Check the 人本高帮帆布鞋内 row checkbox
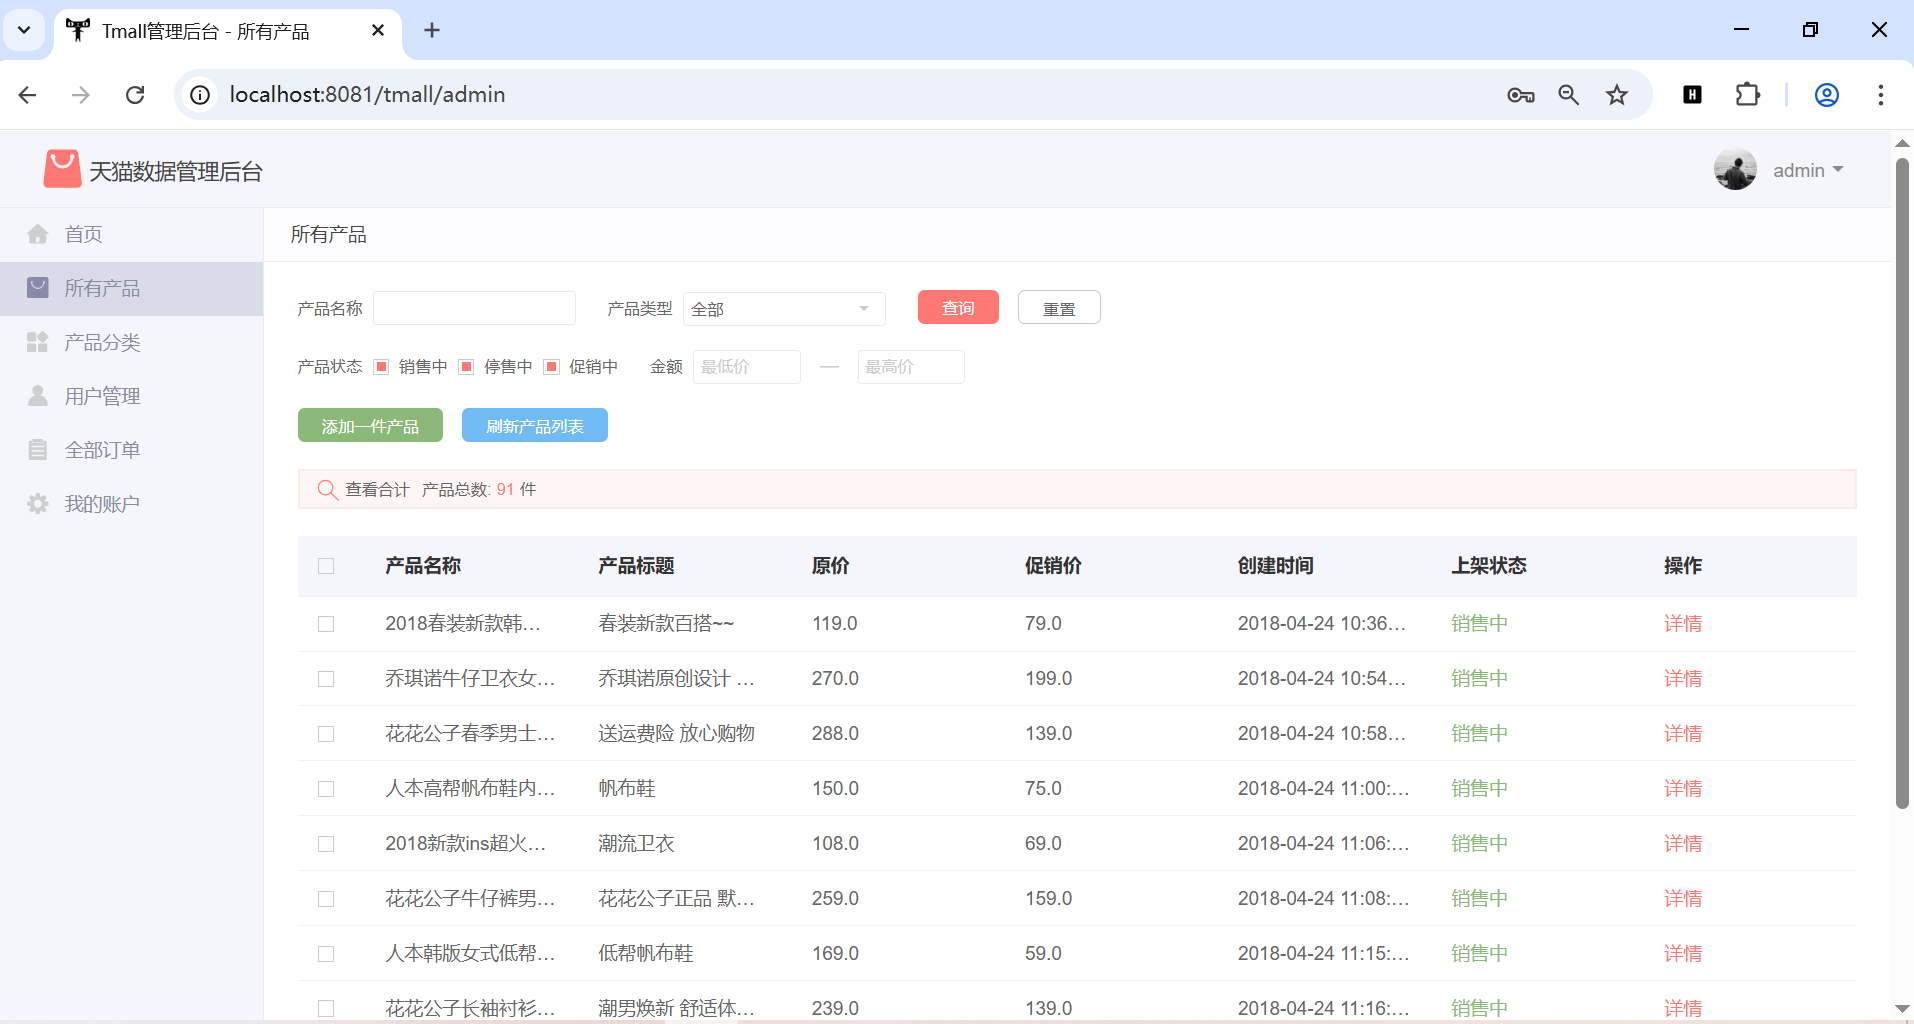 [326, 789]
